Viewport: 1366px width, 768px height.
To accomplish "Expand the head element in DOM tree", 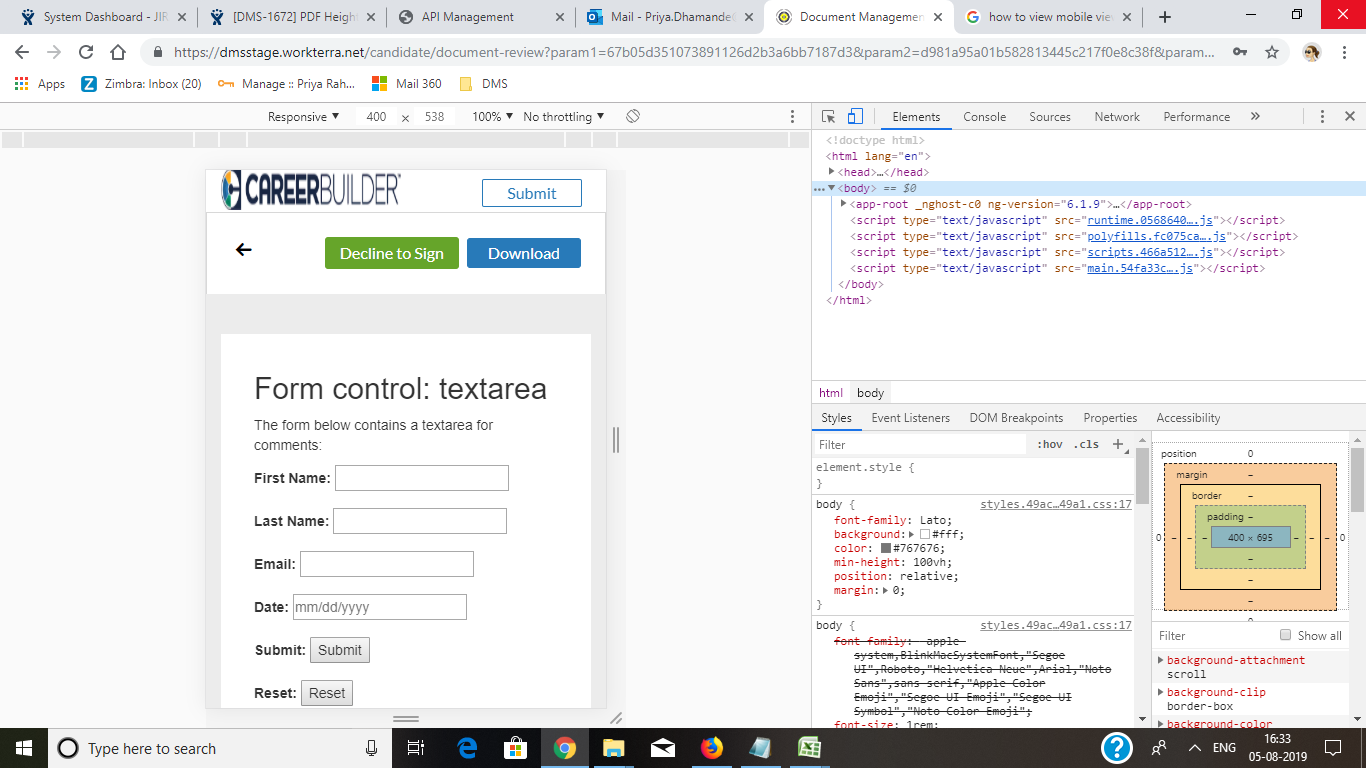I will [x=832, y=172].
